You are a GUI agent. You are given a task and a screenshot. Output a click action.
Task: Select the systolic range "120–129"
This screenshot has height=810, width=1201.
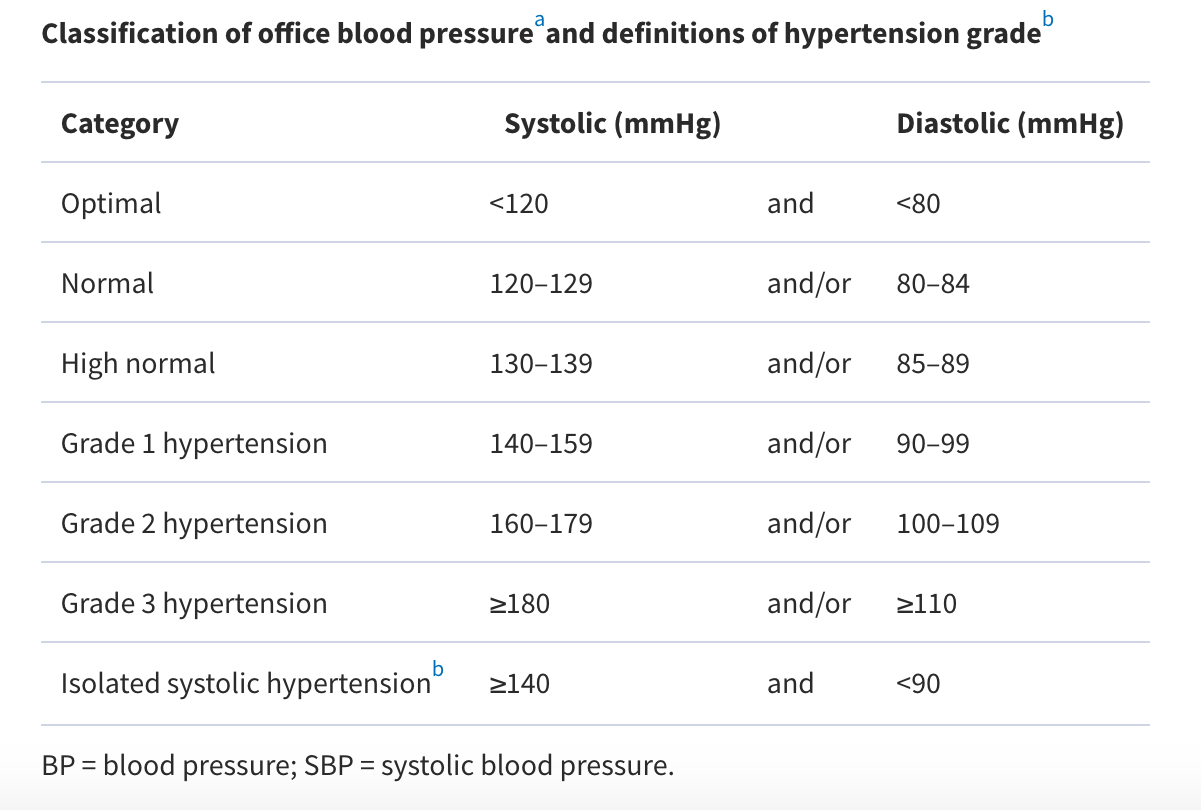coord(541,284)
